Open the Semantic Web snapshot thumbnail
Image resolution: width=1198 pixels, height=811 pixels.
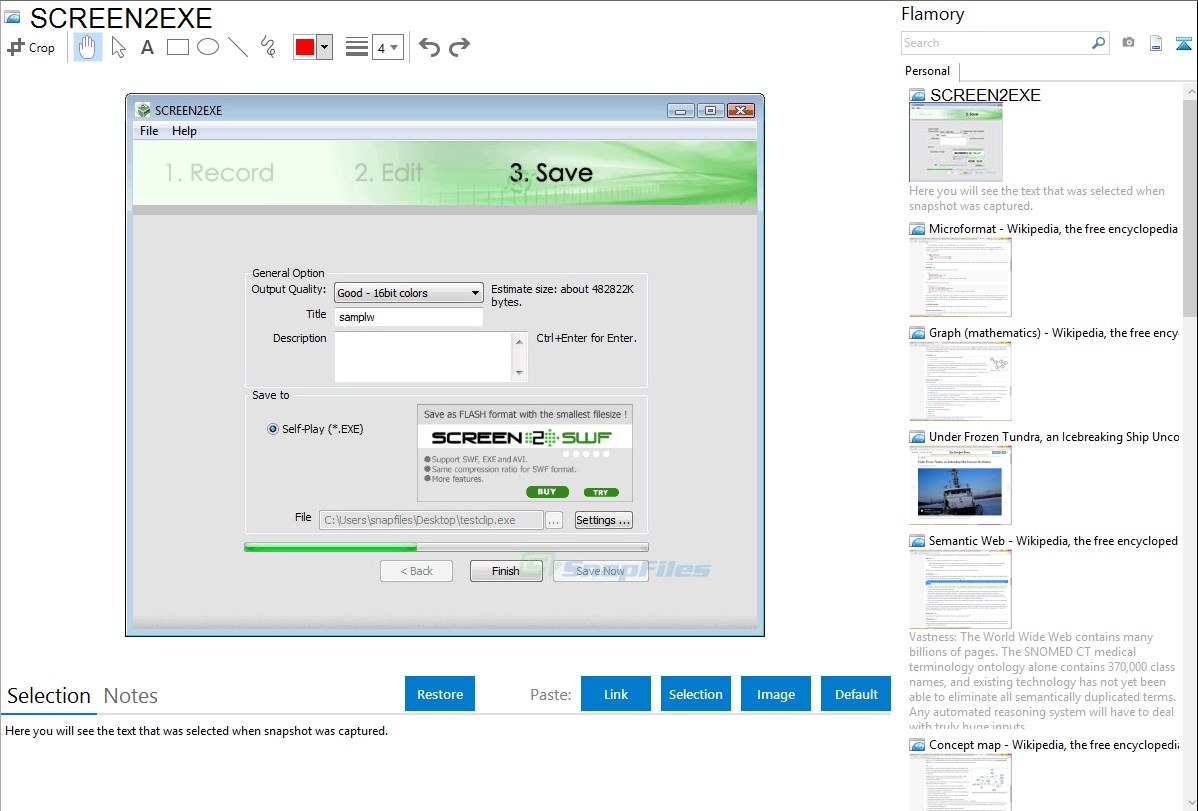[960, 588]
